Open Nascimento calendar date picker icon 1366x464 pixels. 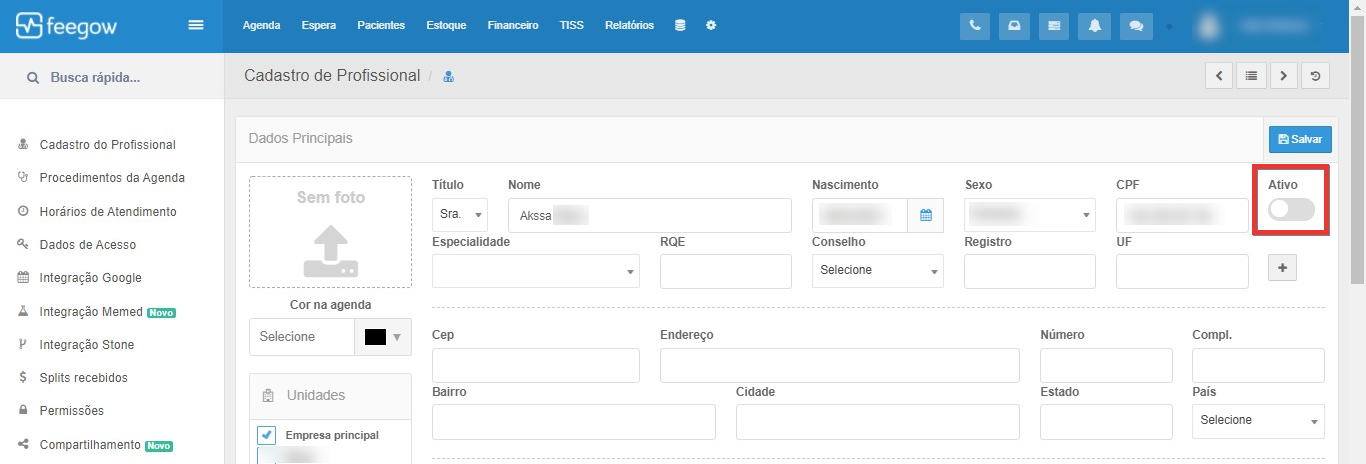click(925, 215)
